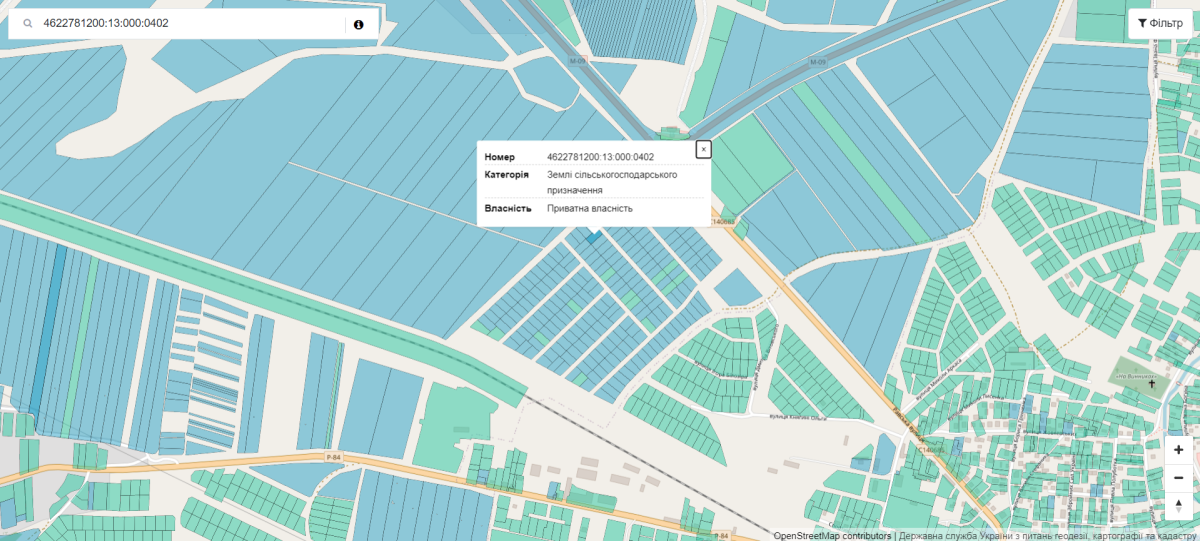Screen dimensions: 1200x541
Task: Open the info icon in search bar
Action: (359, 24)
